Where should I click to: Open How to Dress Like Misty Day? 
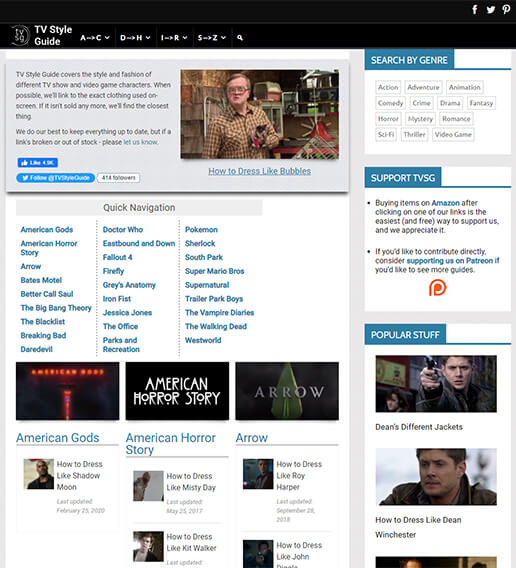click(191, 482)
